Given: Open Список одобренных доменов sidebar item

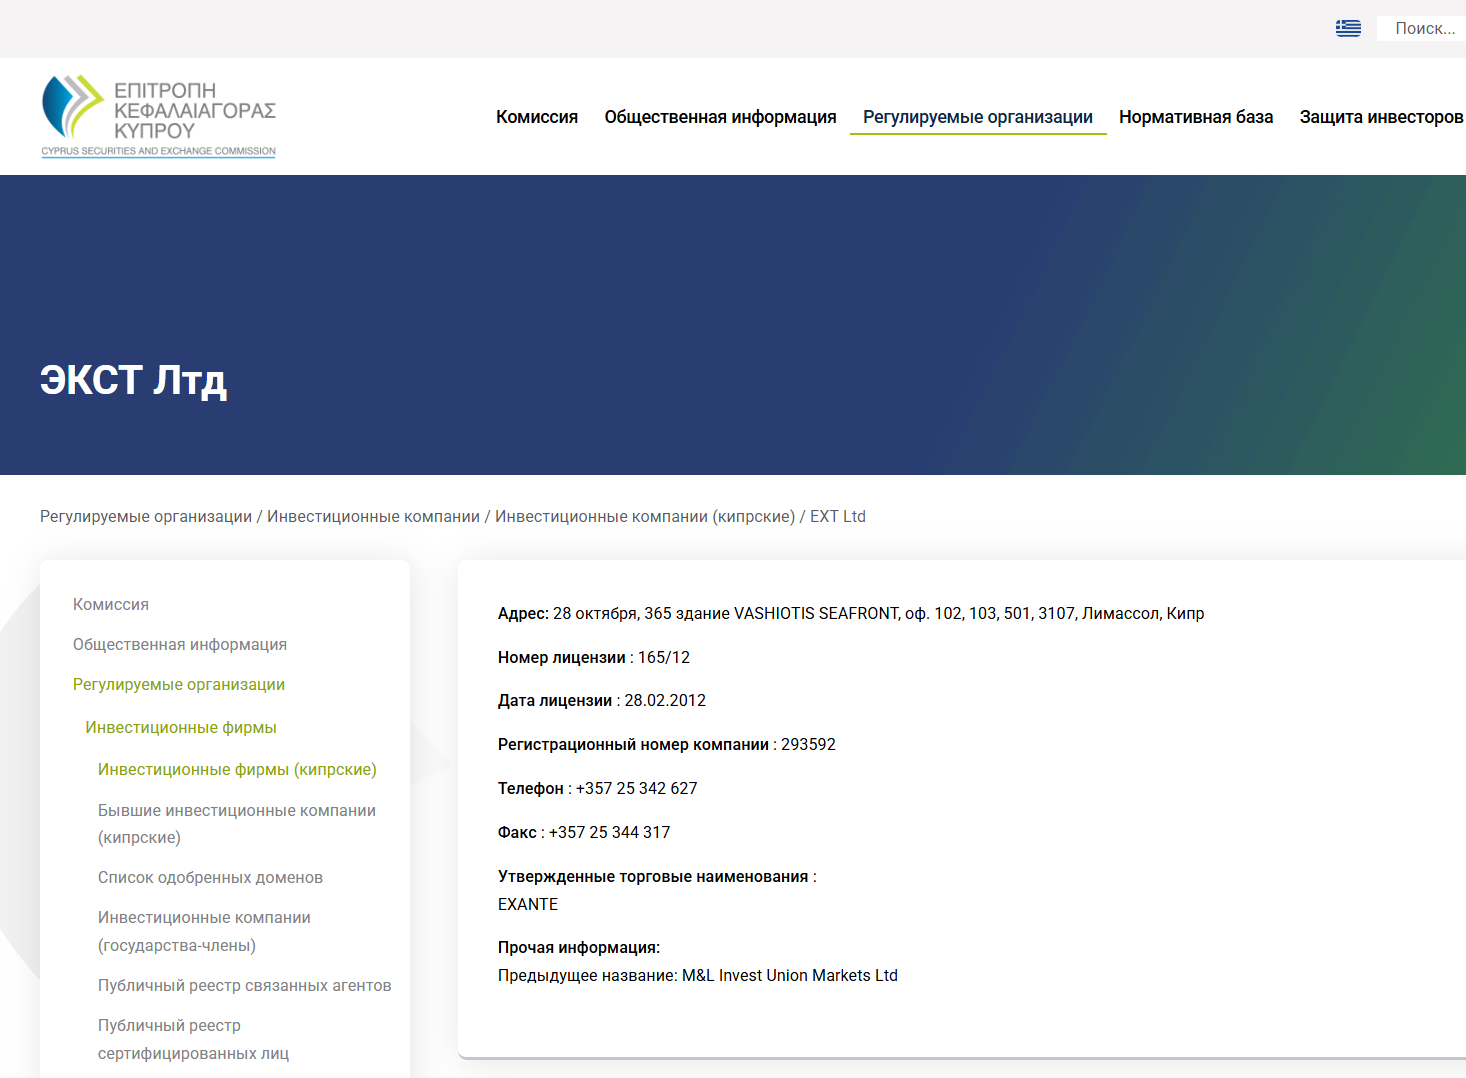Looking at the screenshot, I should click(x=210, y=877).
